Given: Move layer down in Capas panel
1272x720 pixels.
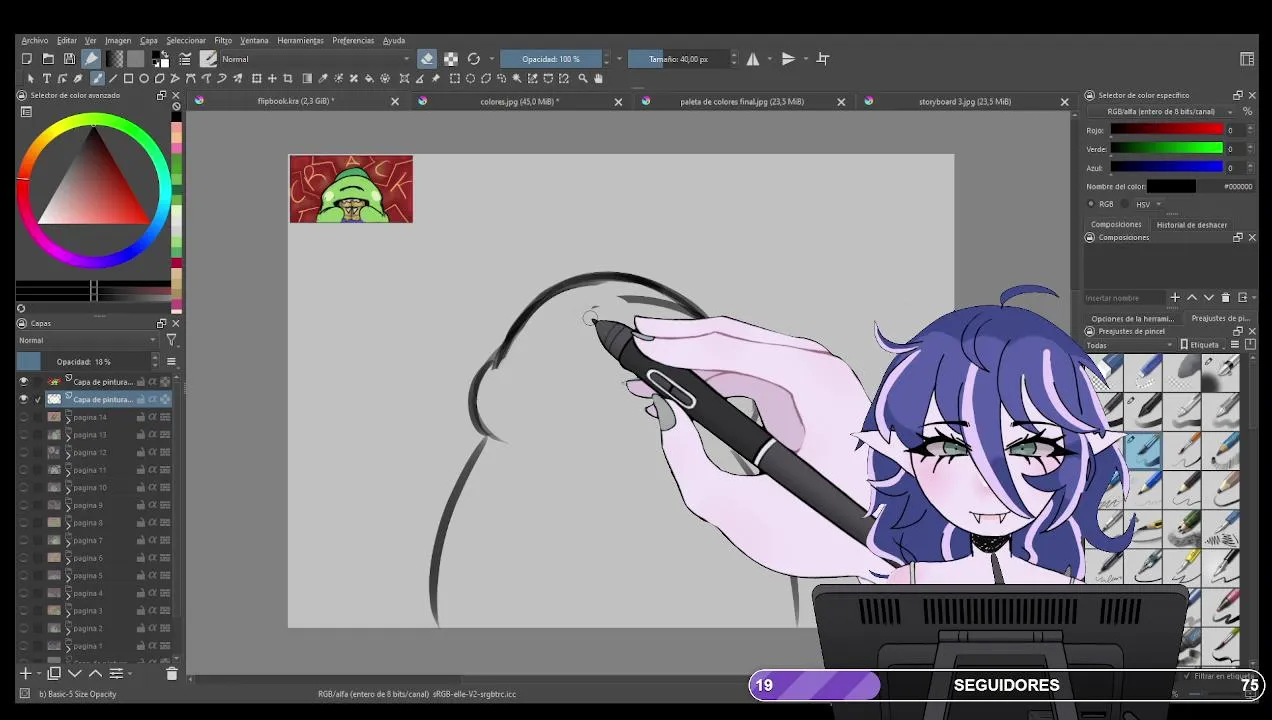Looking at the screenshot, I should [x=74, y=674].
